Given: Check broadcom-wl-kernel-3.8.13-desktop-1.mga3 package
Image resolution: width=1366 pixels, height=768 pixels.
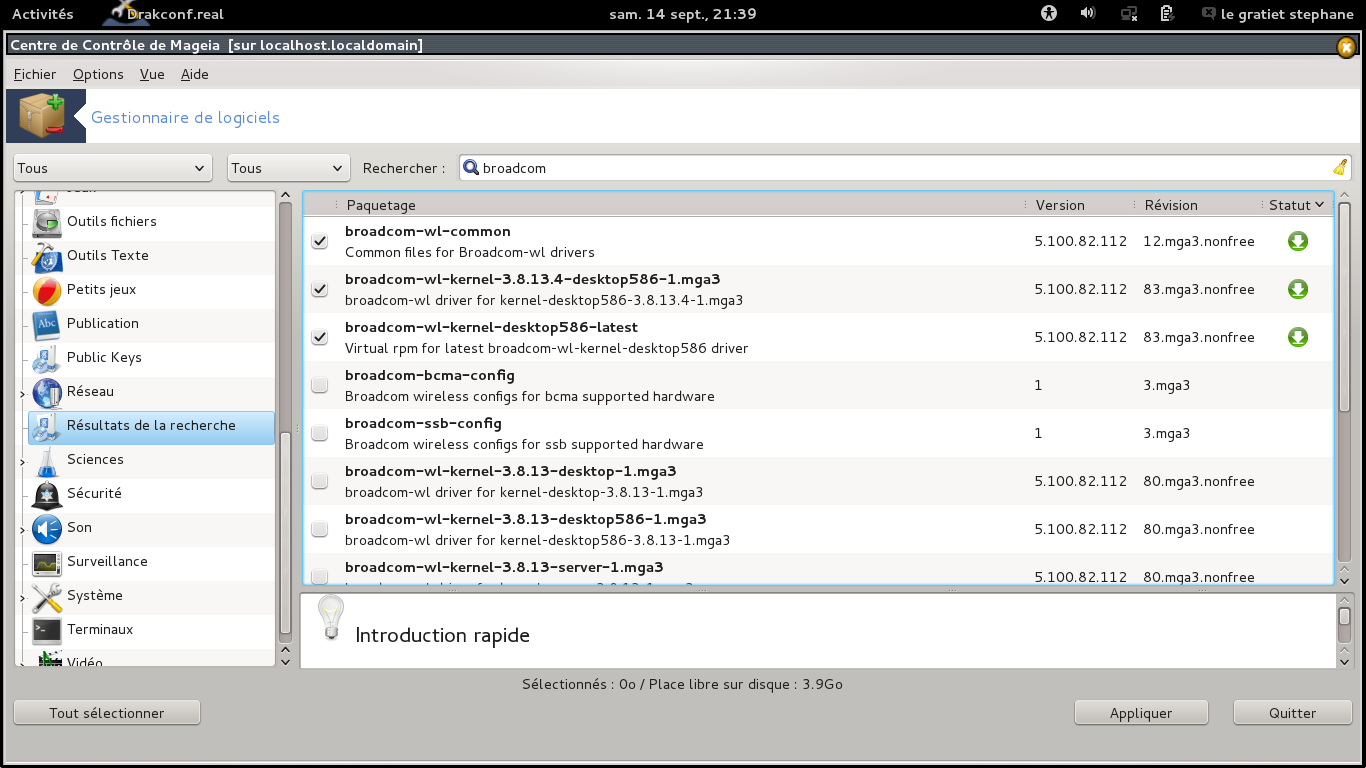Looking at the screenshot, I should pyautogui.click(x=319, y=481).
